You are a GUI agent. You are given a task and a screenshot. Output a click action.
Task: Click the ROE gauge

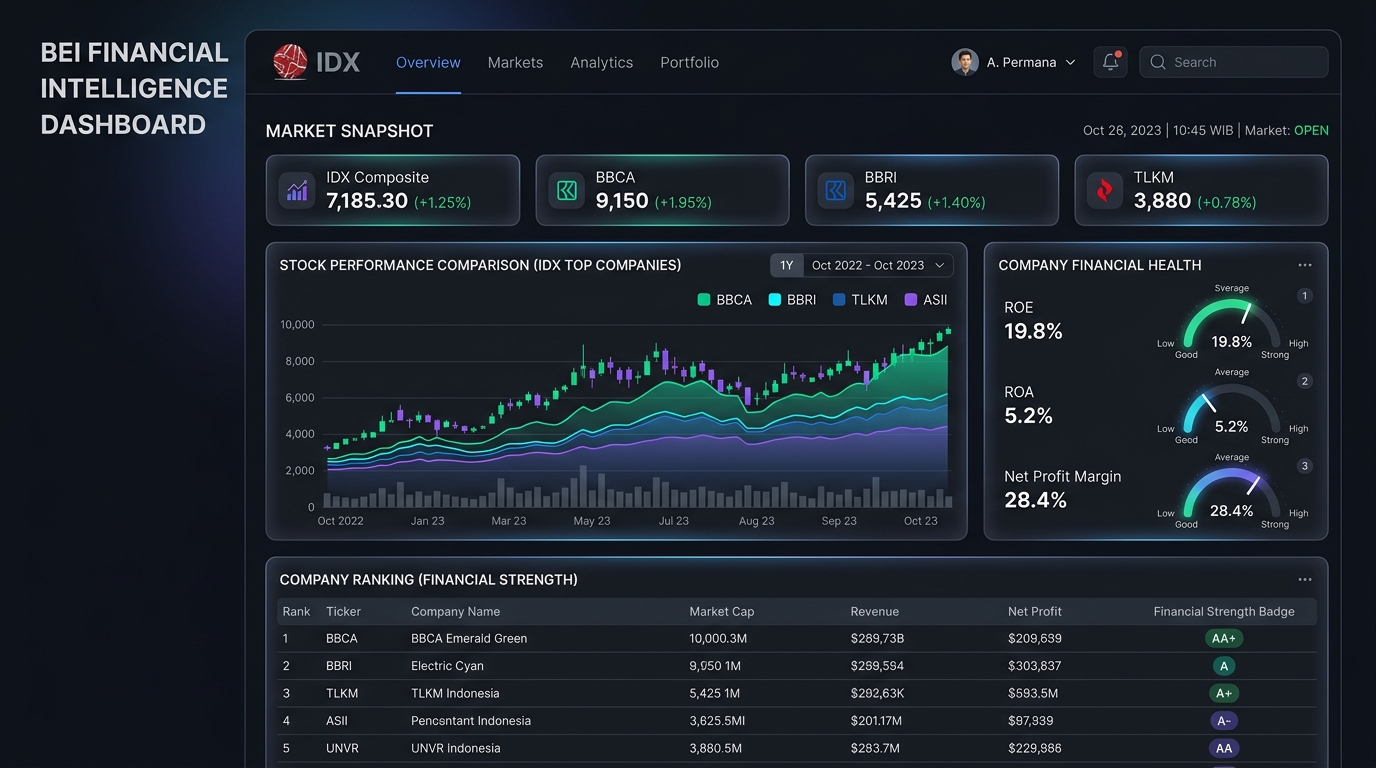(1232, 325)
